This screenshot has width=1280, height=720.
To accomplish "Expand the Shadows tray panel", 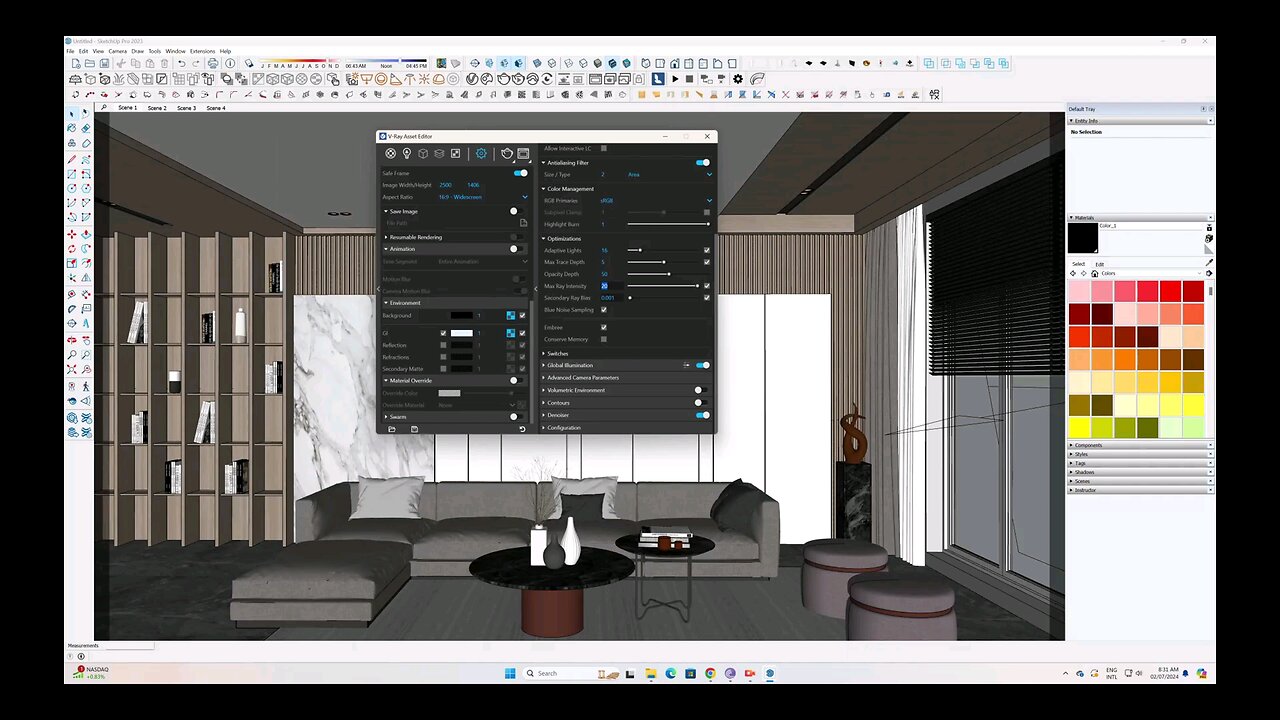I will coord(1140,472).
